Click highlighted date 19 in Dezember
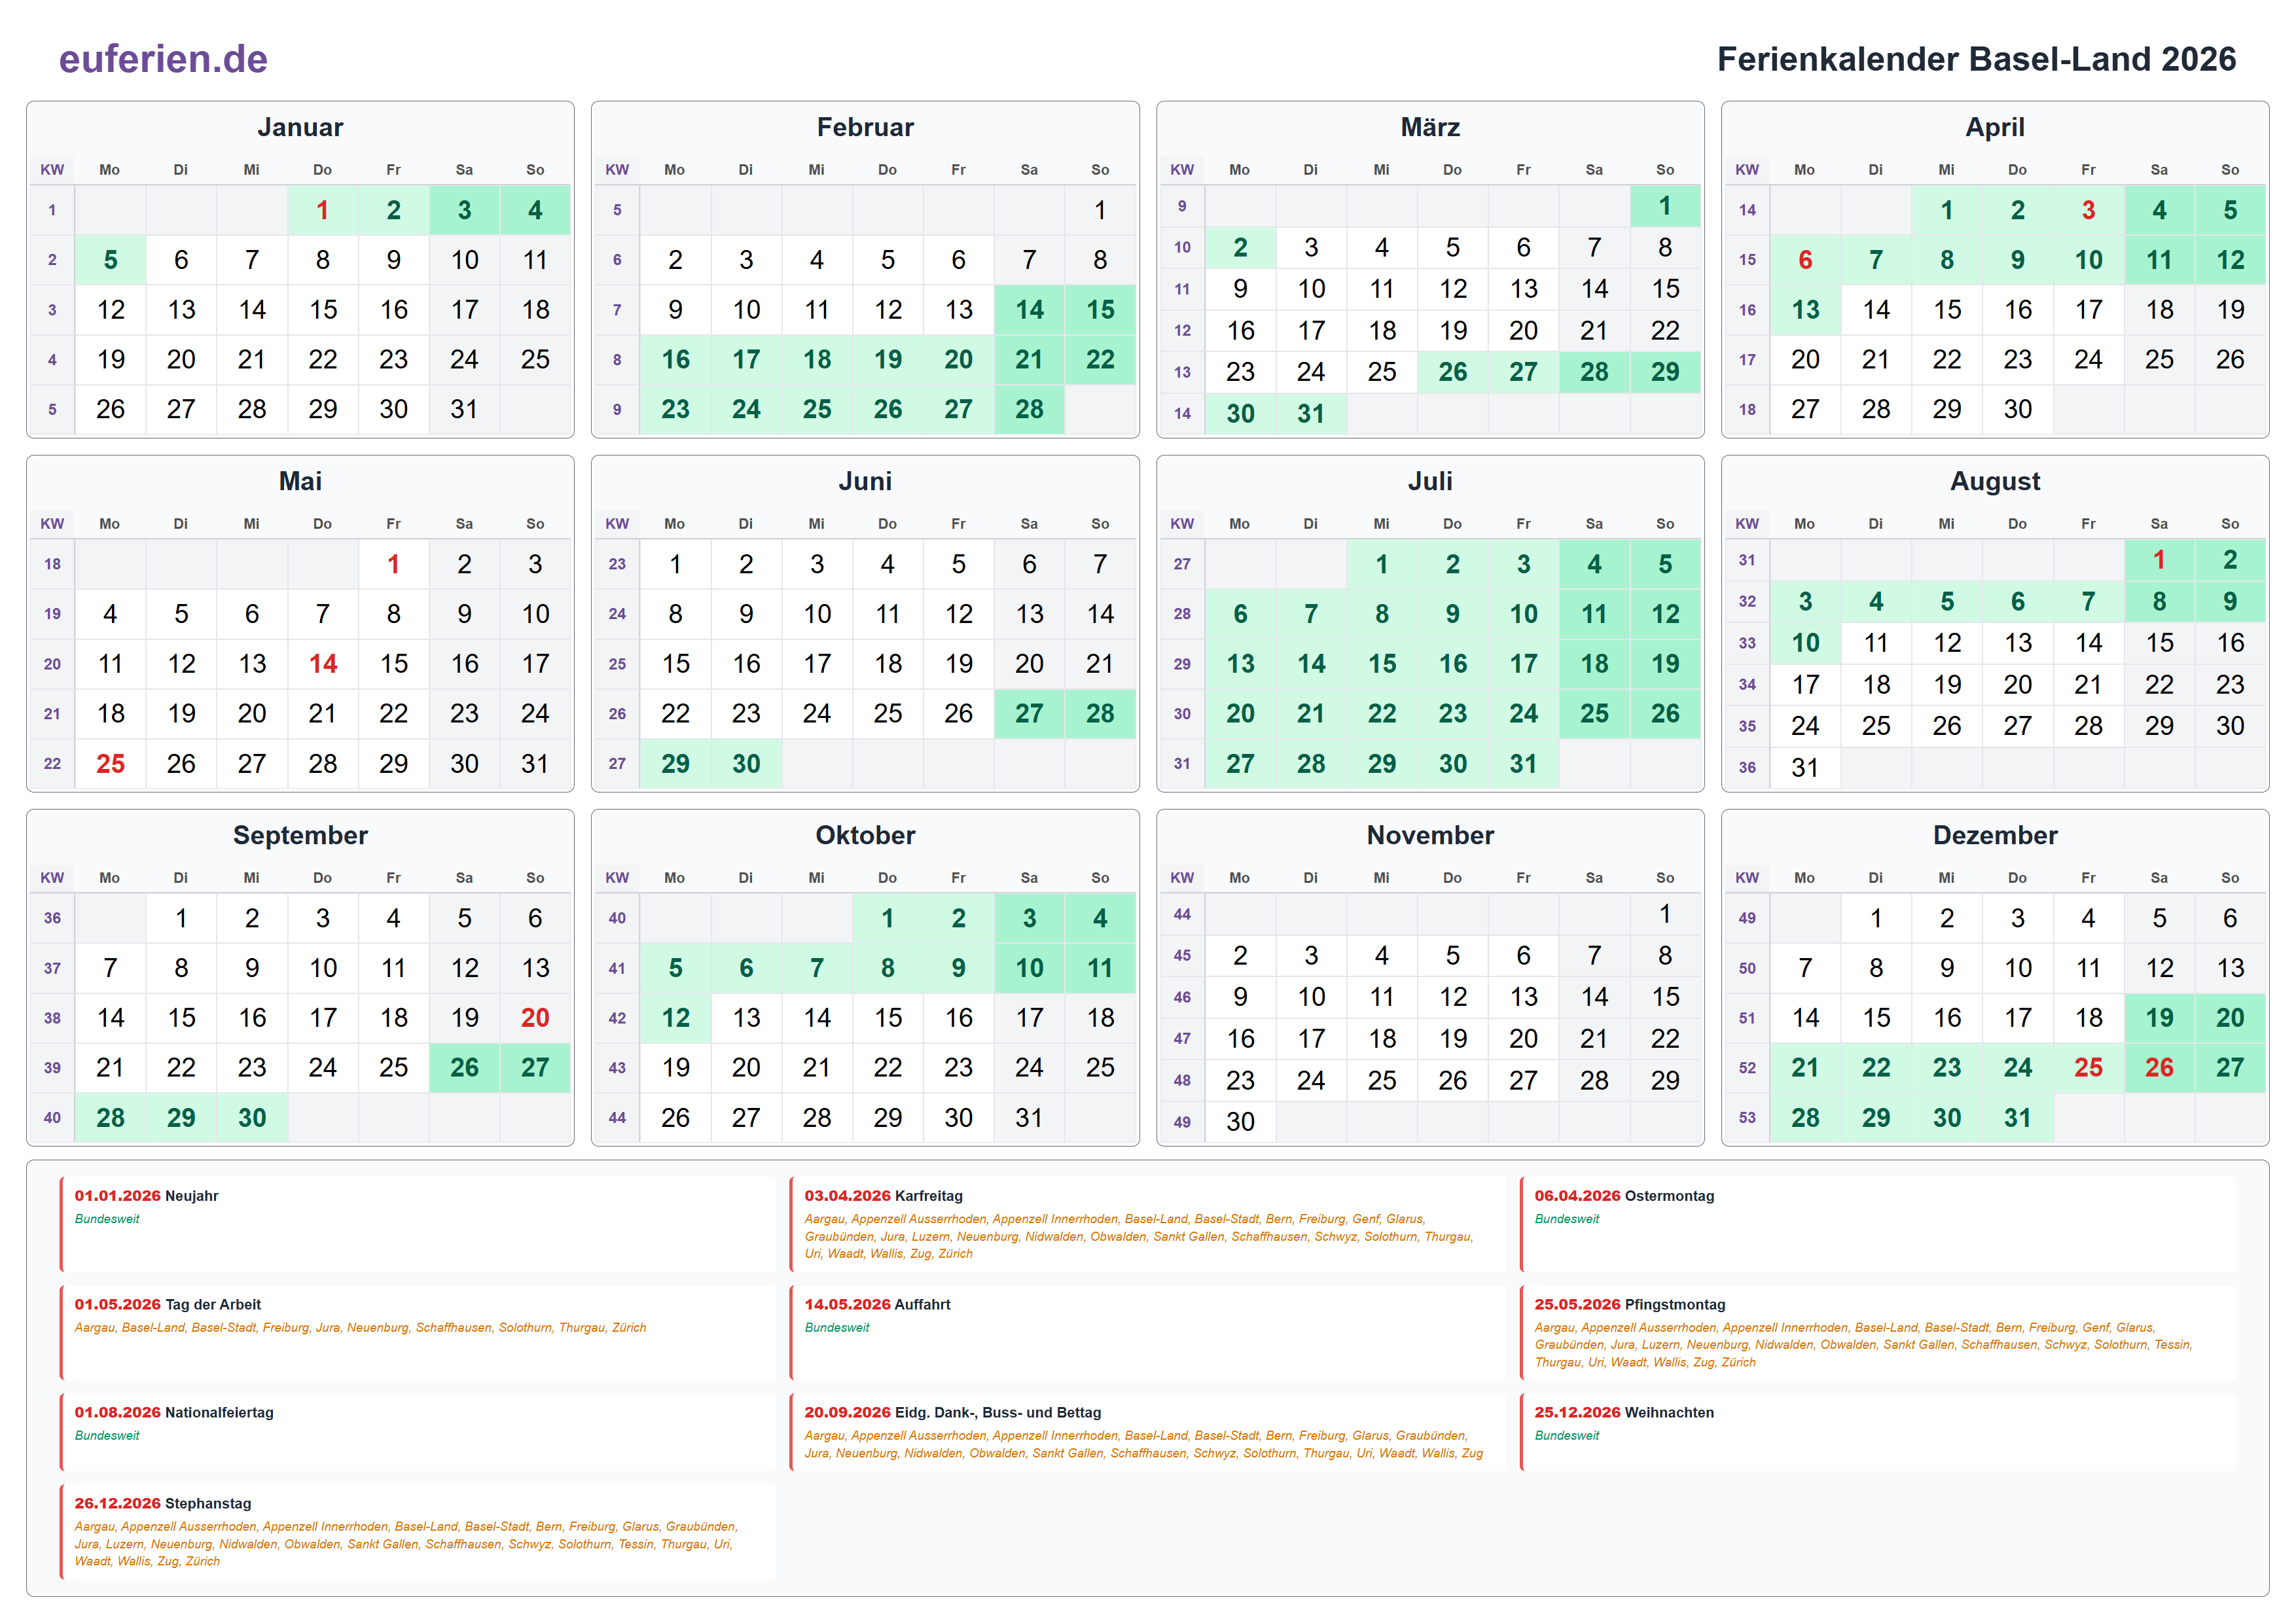This screenshot has height=1623, width=2296. (x=2159, y=1018)
